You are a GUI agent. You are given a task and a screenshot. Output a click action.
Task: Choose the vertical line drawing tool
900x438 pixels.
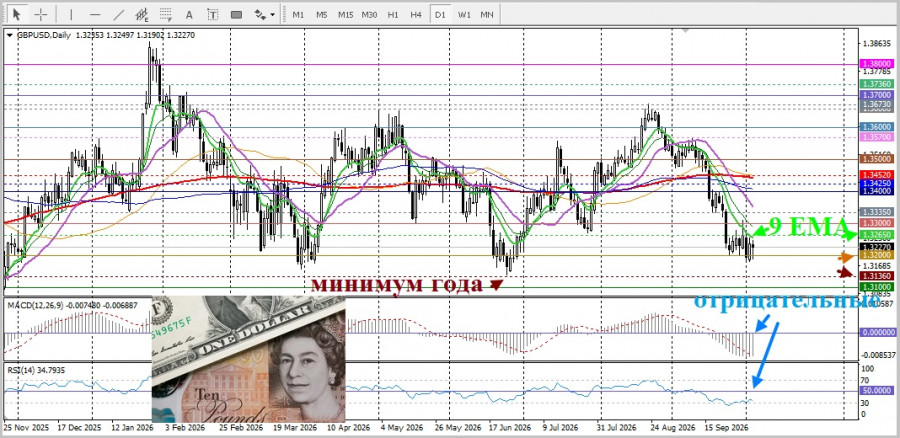(71, 14)
